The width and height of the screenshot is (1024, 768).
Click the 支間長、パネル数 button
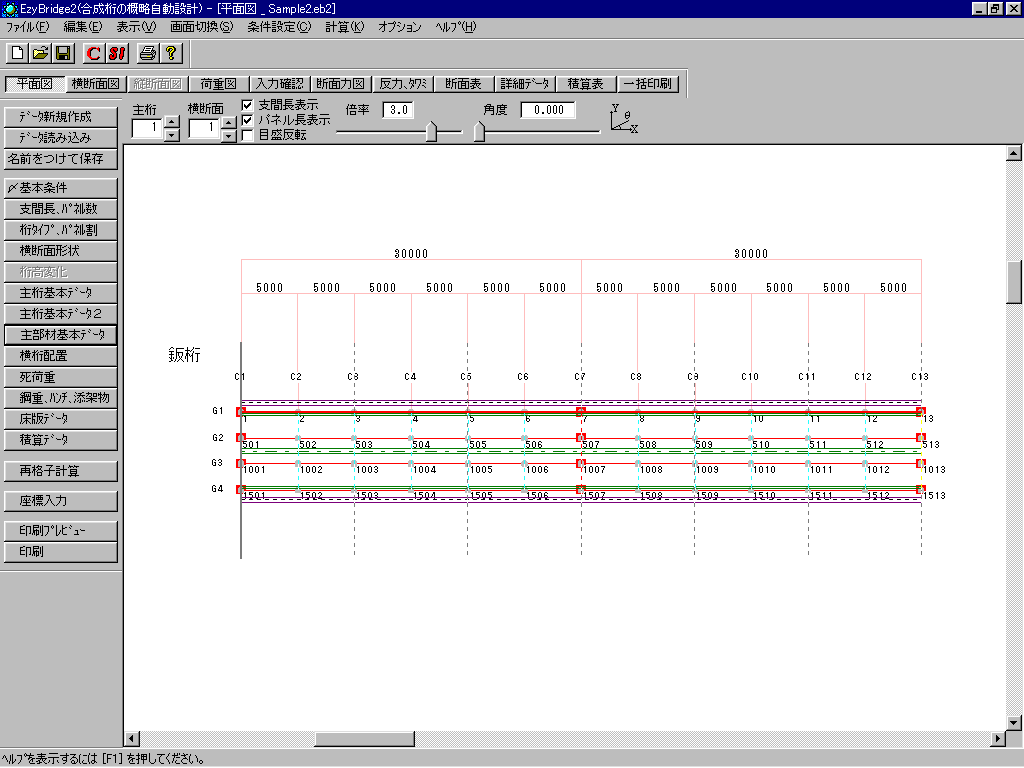tap(61, 209)
